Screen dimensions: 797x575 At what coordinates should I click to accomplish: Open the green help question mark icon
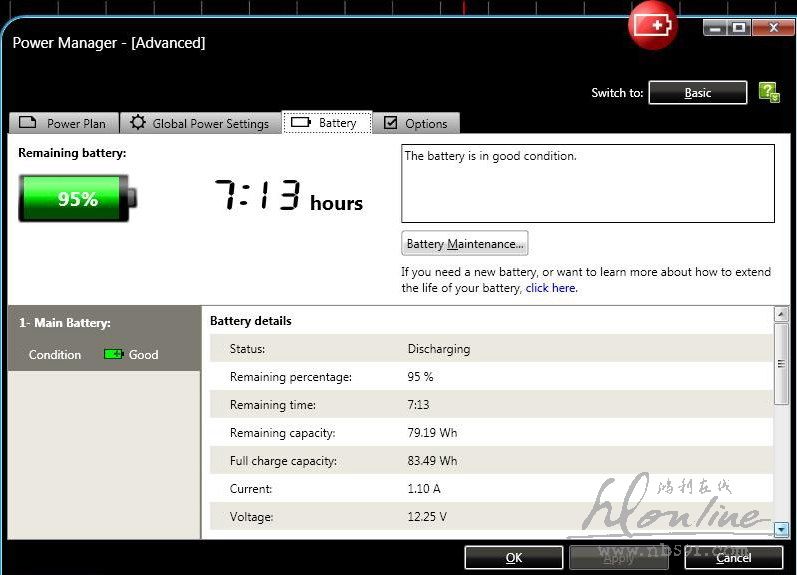pyautogui.click(x=768, y=92)
